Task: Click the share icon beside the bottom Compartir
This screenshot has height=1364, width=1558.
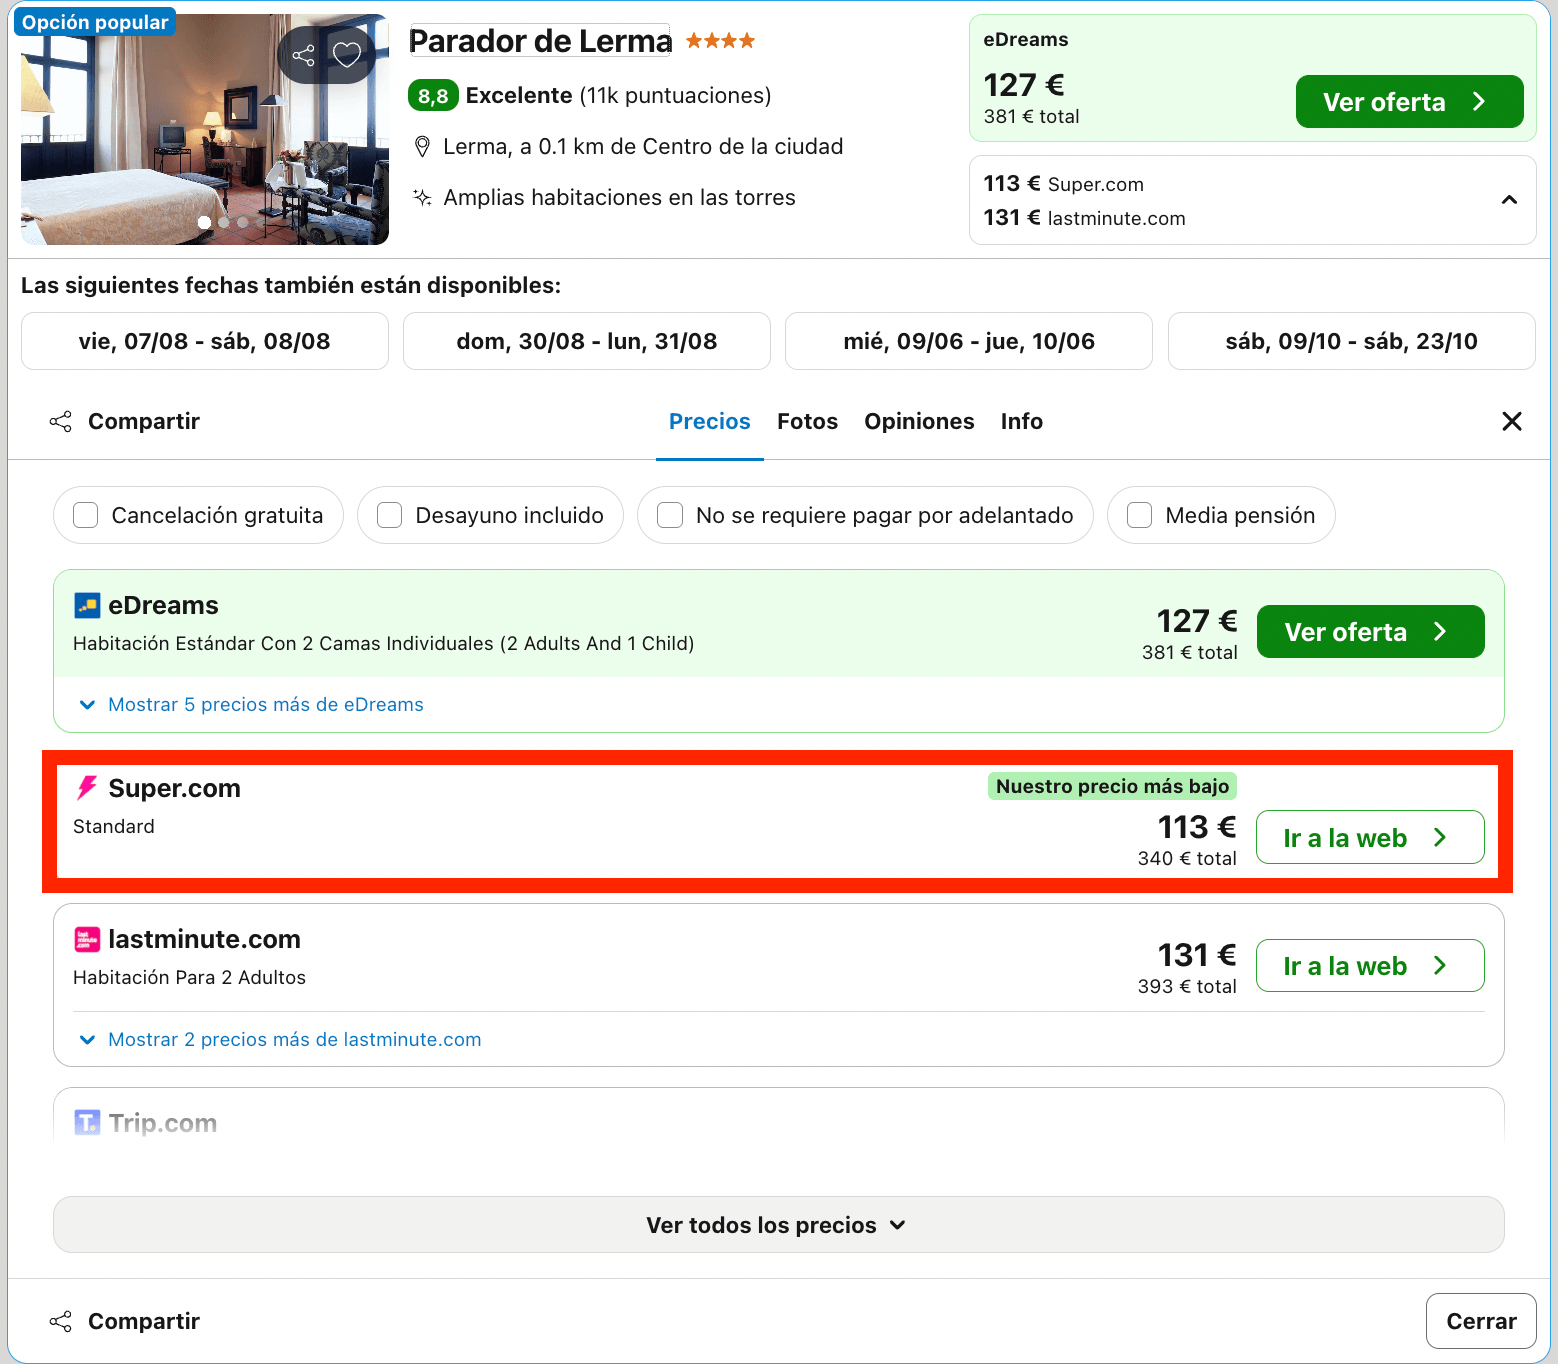Action: pos(61,1321)
